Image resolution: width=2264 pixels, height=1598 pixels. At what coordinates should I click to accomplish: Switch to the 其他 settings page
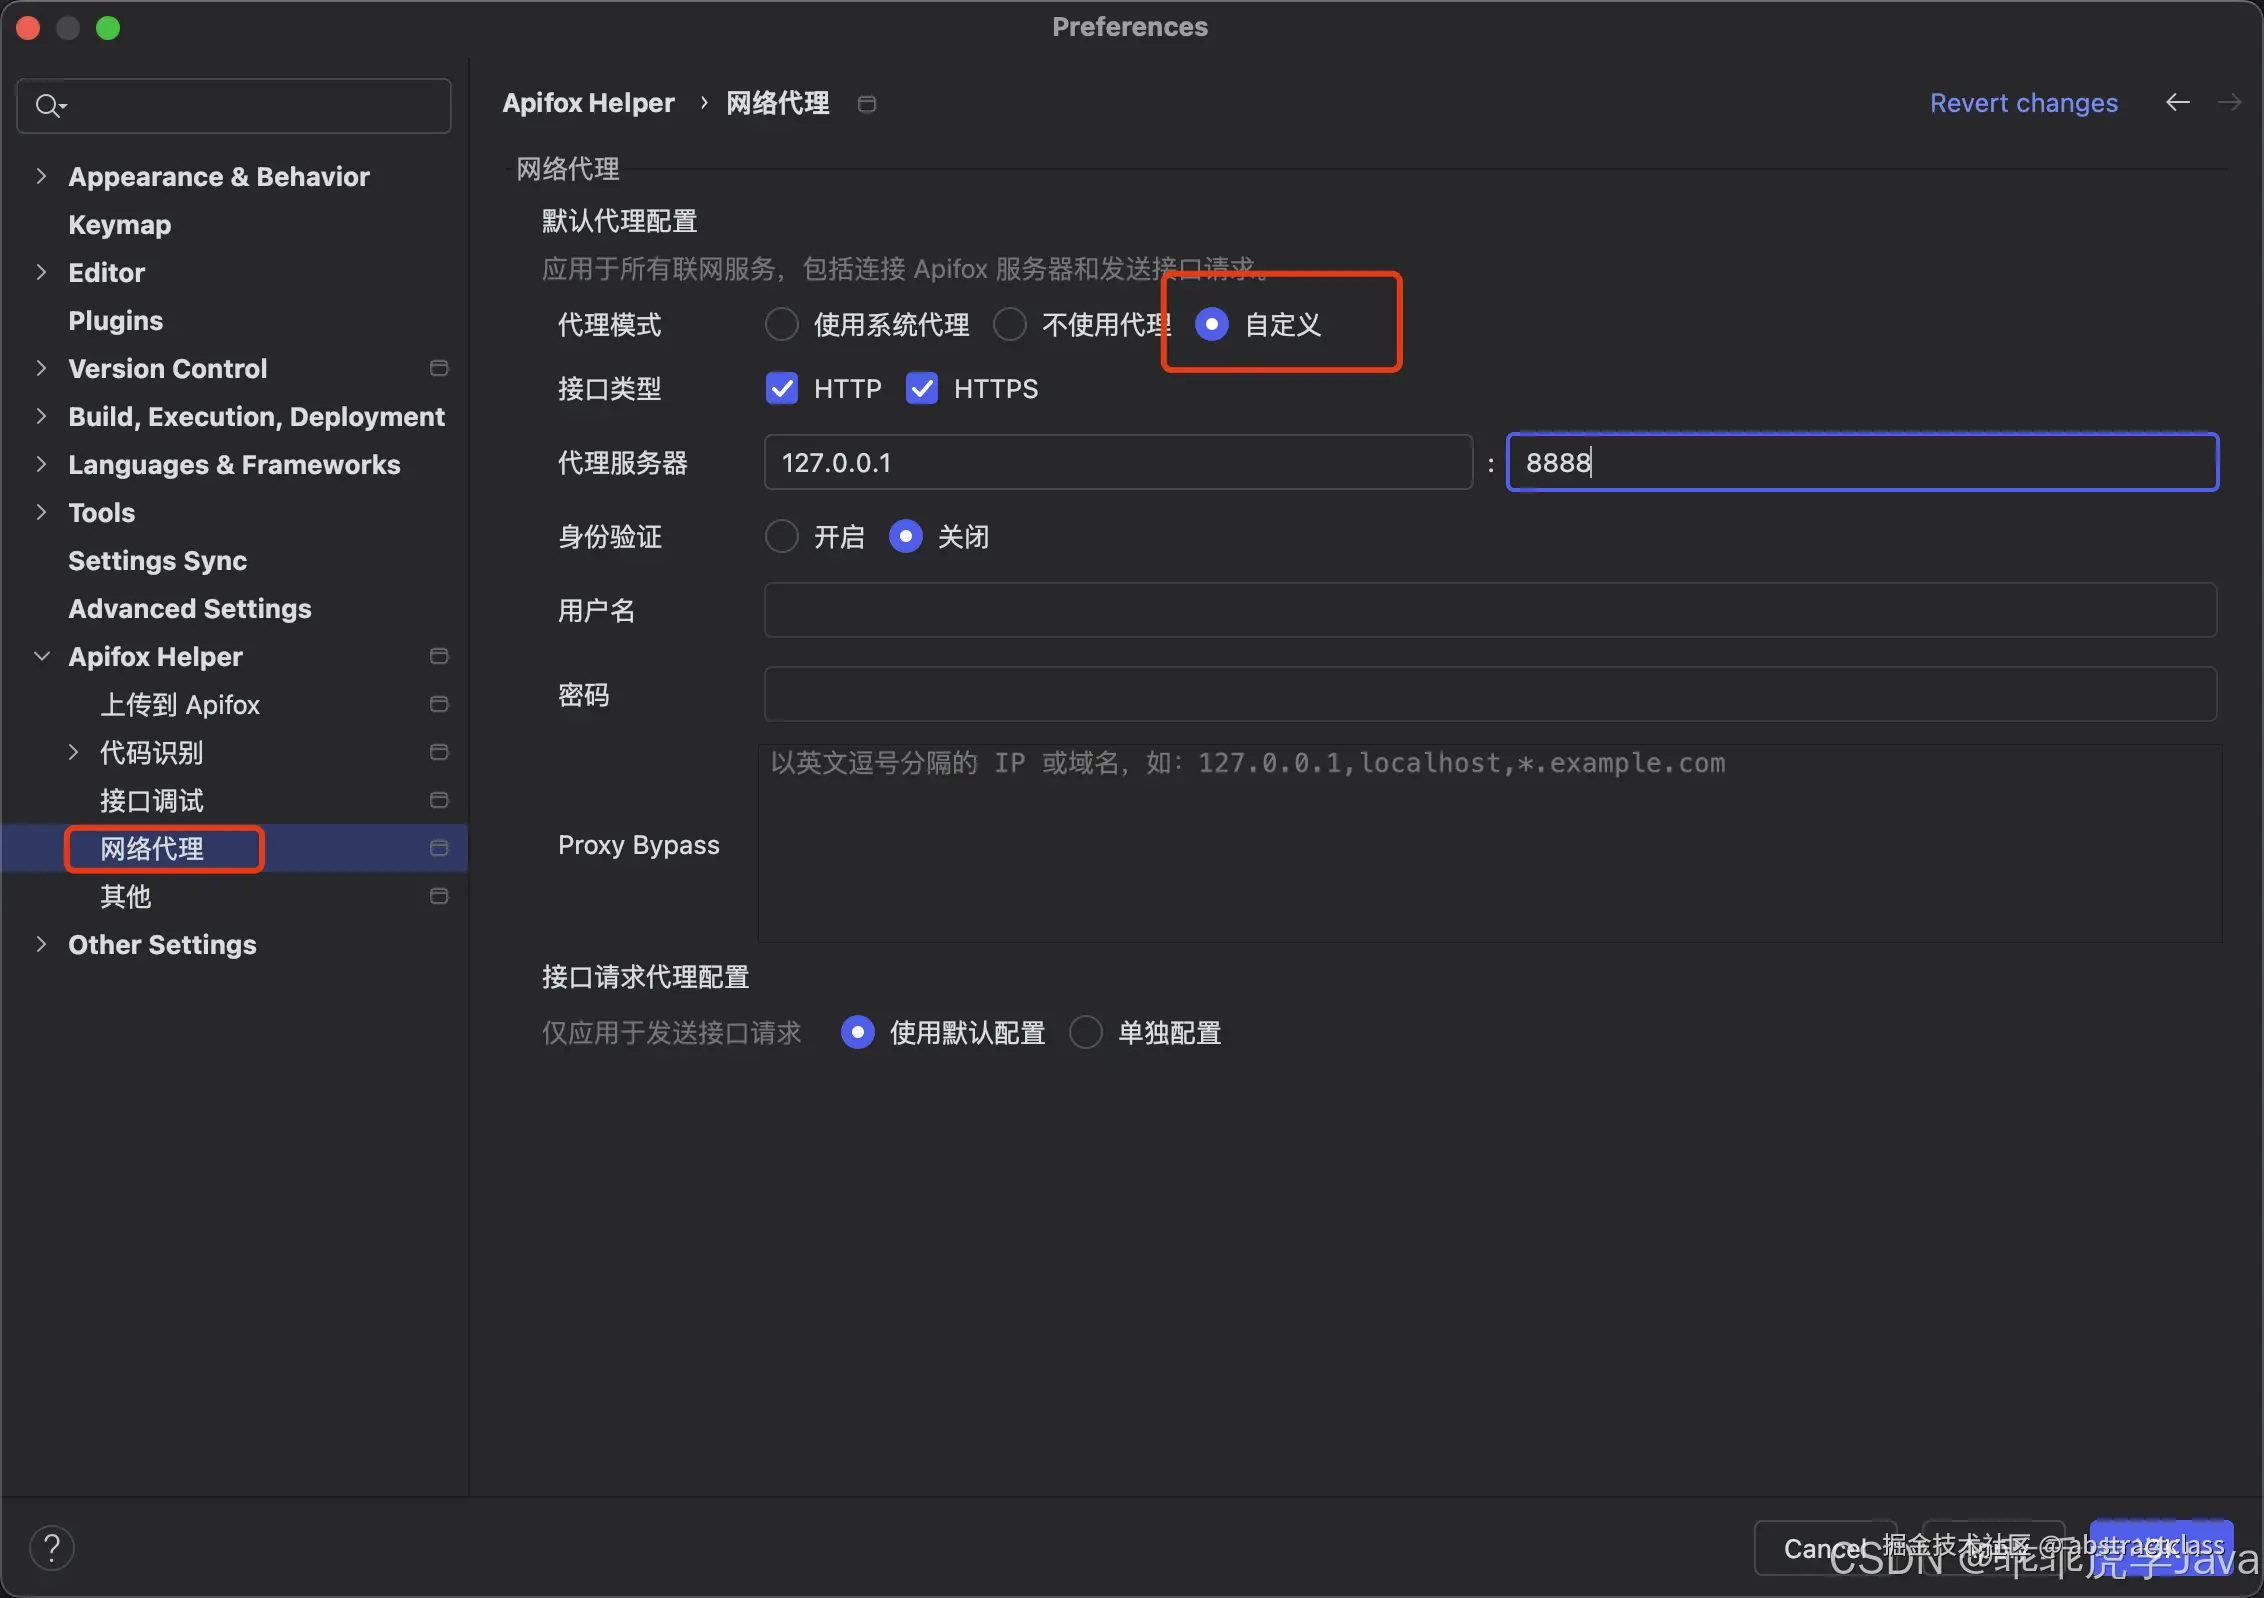click(125, 897)
